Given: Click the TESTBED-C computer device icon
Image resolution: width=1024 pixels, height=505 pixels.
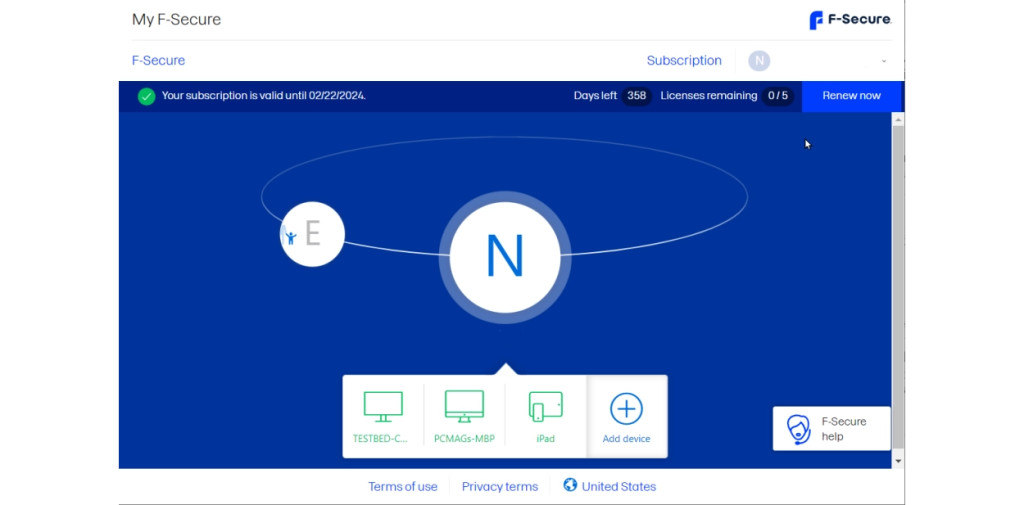Looking at the screenshot, I should tap(383, 406).
